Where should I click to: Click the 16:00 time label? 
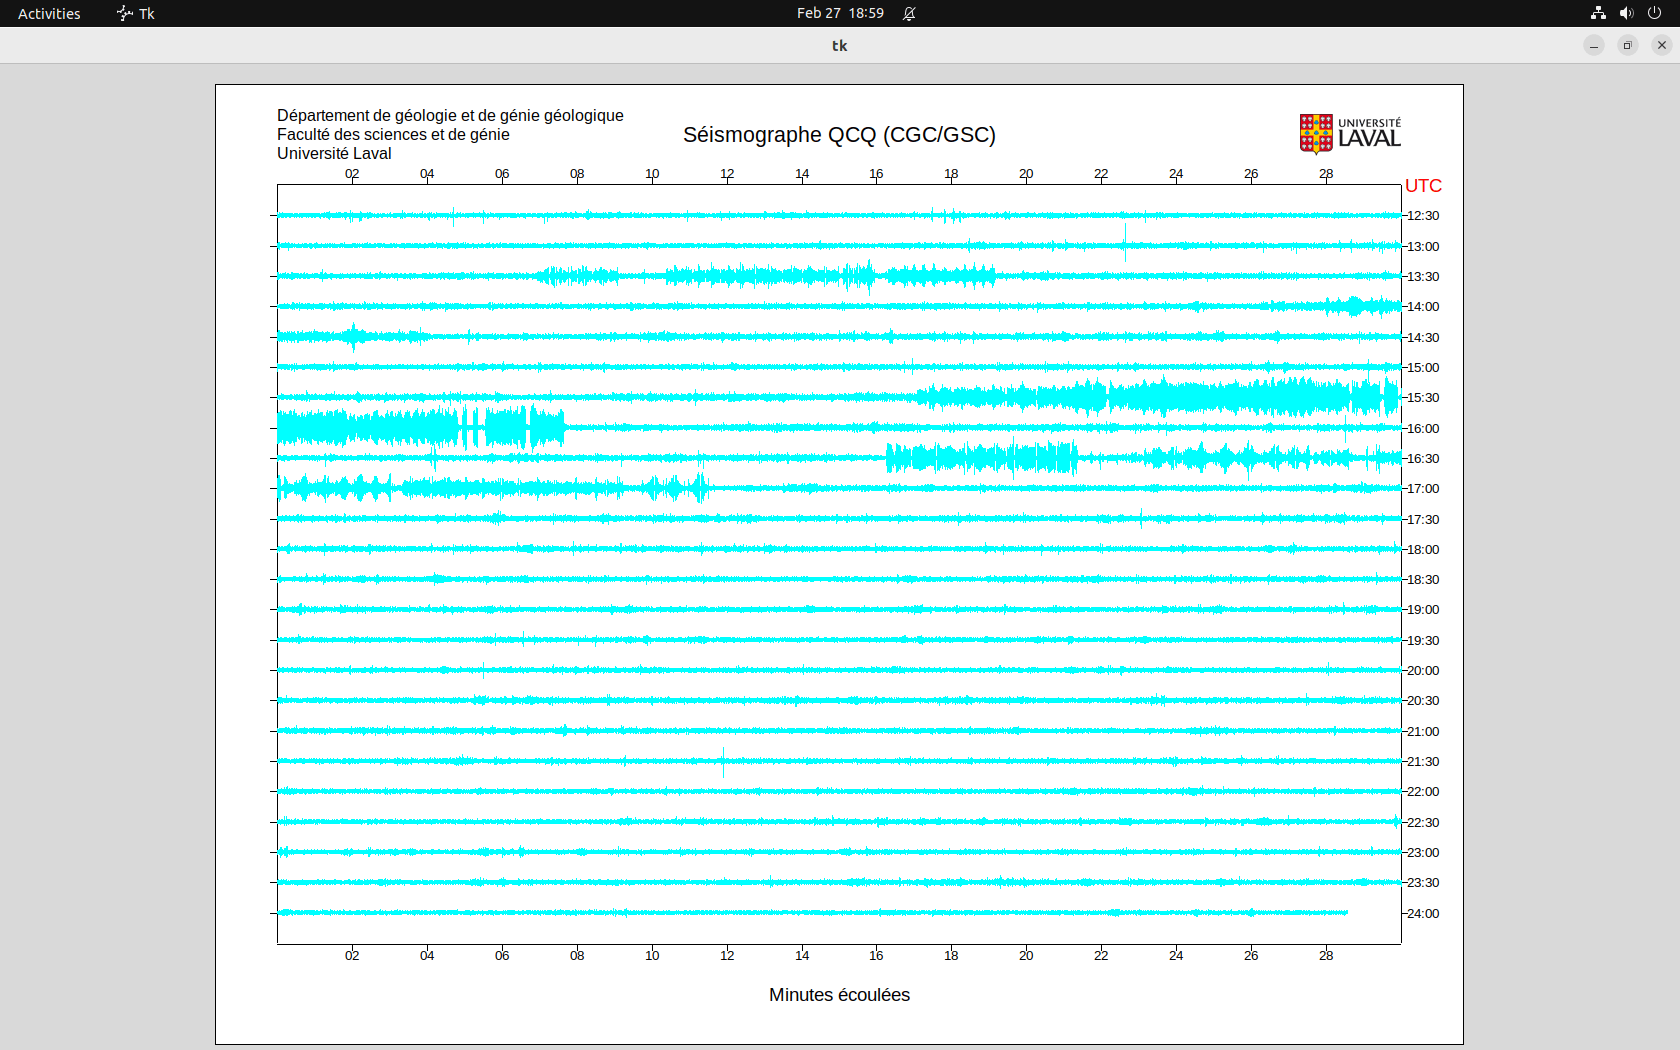pyautogui.click(x=1423, y=429)
